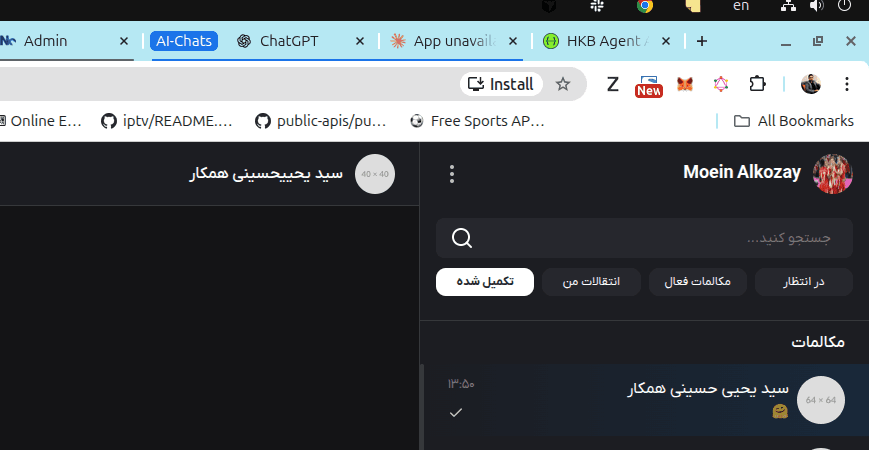The width and height of the screenshot is (869, 450).
Task: Select the انتقالات من filter chip
Action: (x=592, y=282)
